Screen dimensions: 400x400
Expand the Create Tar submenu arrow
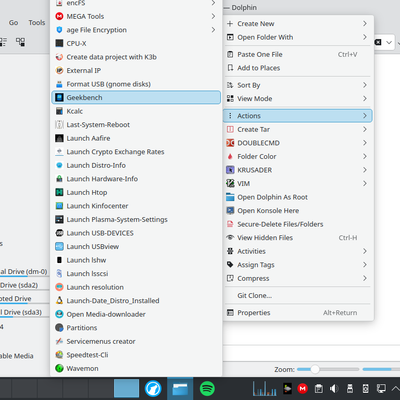coord(365,129)
